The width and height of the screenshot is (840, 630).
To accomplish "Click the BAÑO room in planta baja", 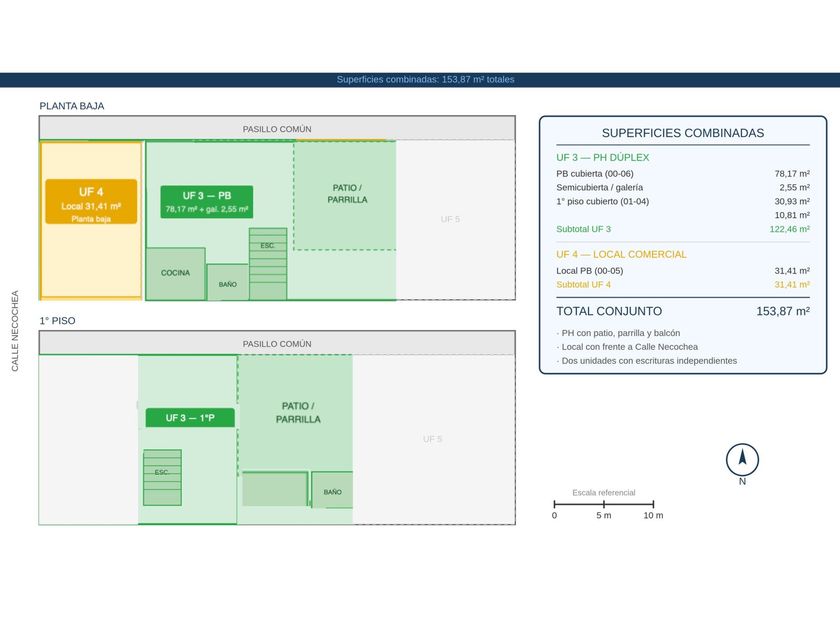I will [228, 282].
